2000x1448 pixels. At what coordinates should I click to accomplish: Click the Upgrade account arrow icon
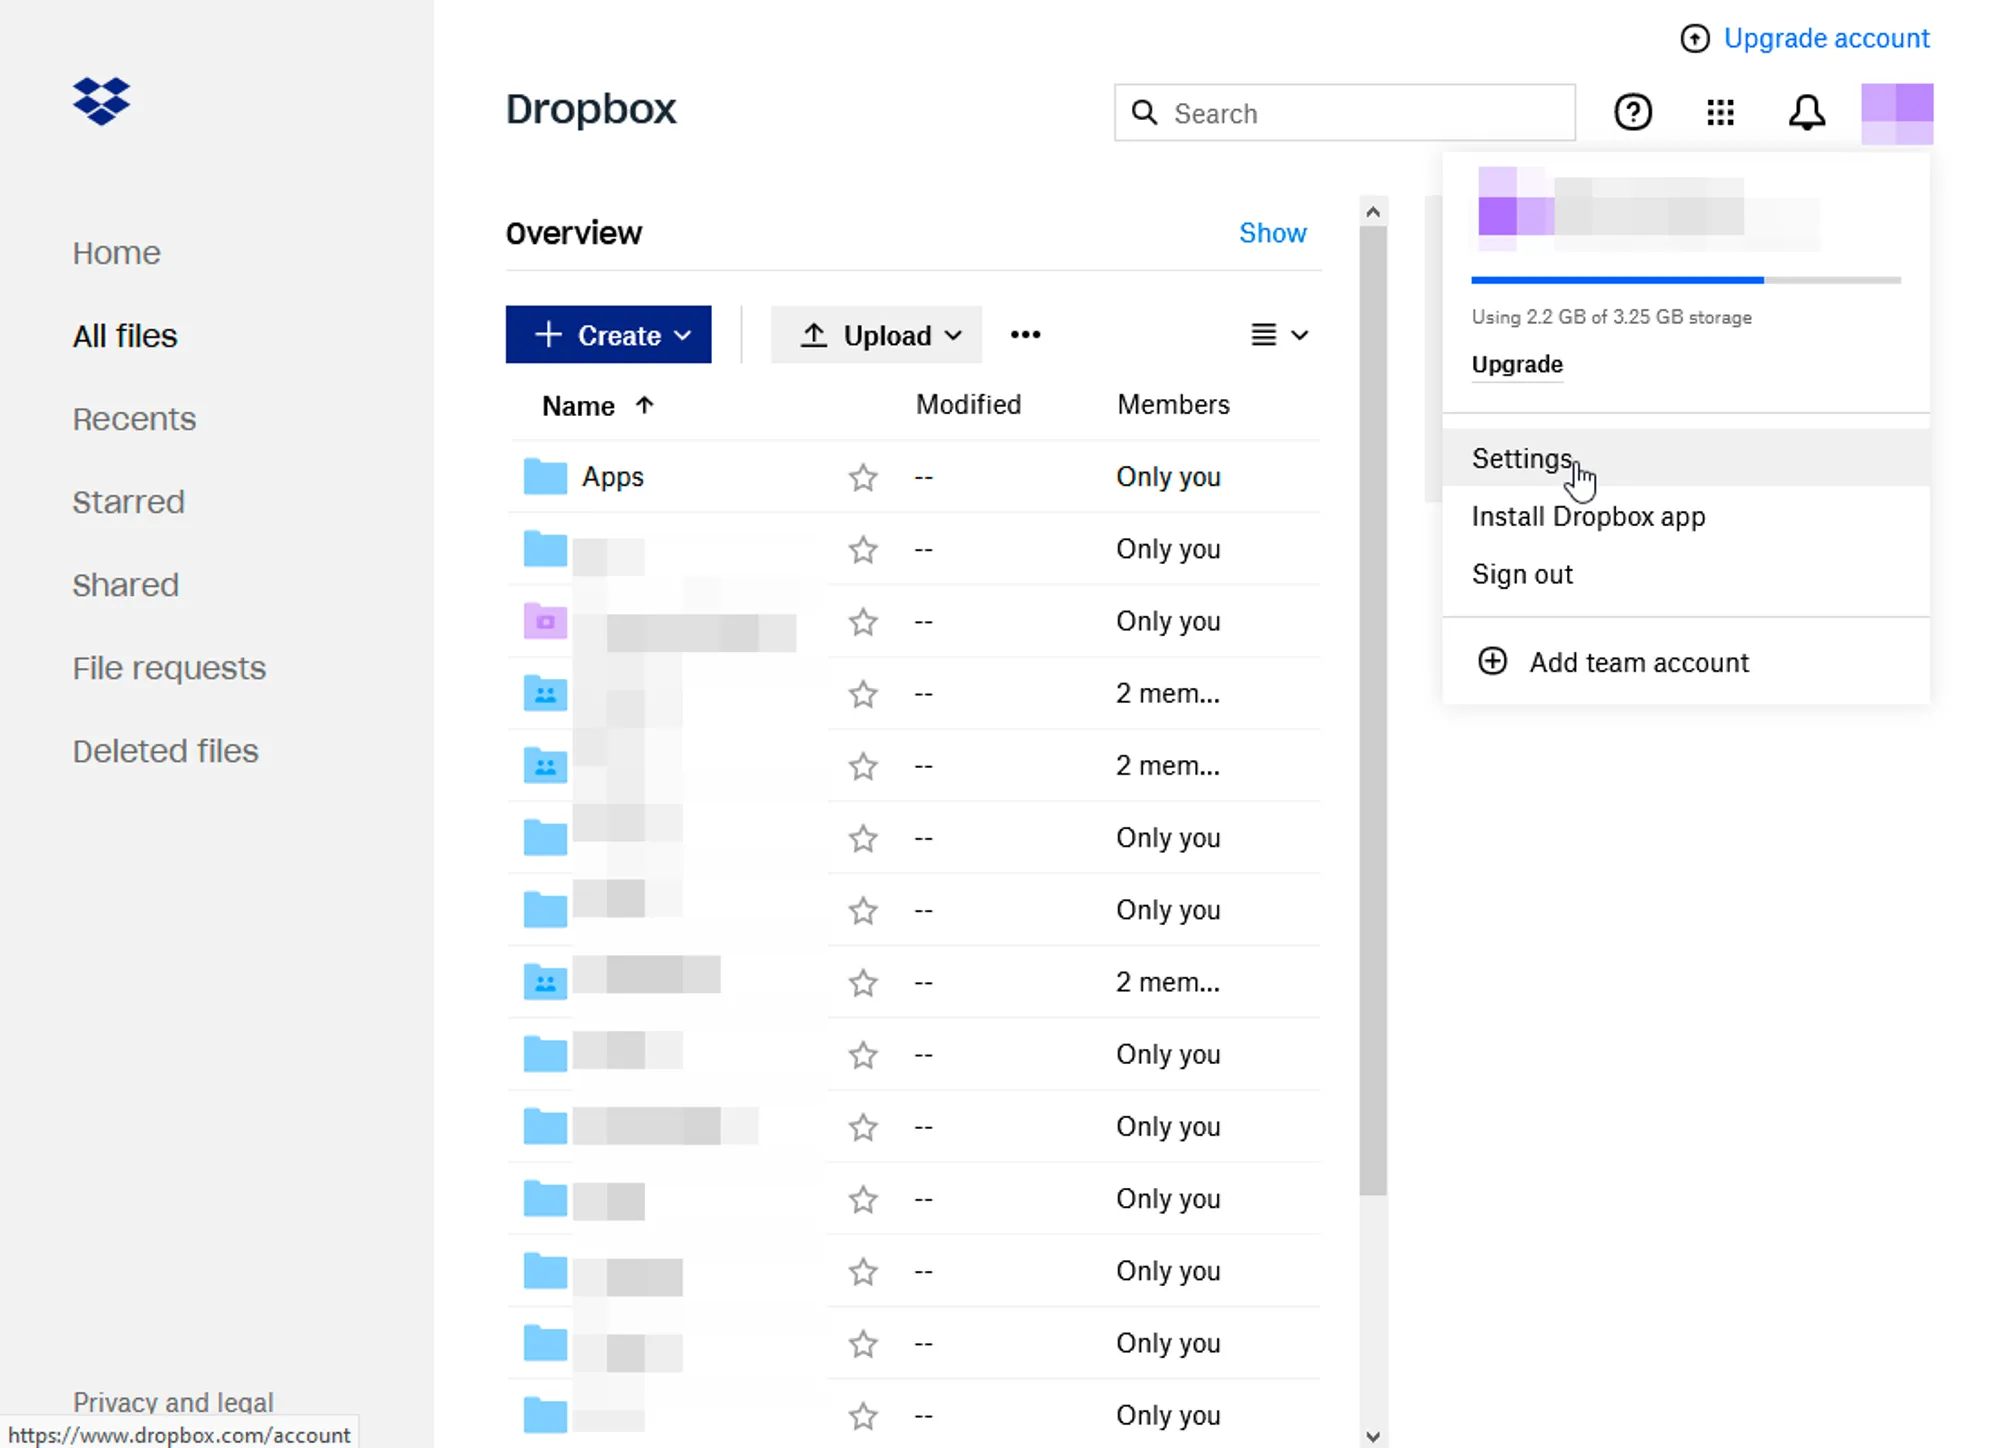1694,39
